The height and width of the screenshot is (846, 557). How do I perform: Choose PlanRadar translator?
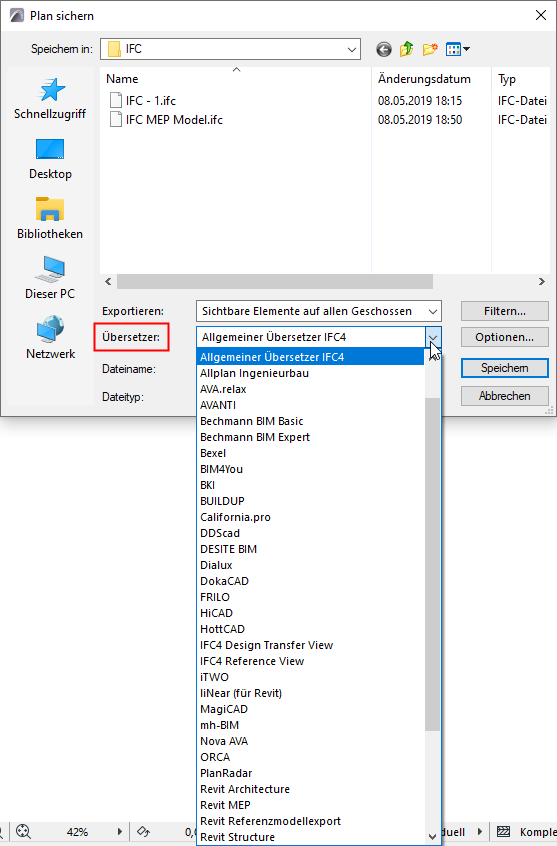tap(311, 773)
